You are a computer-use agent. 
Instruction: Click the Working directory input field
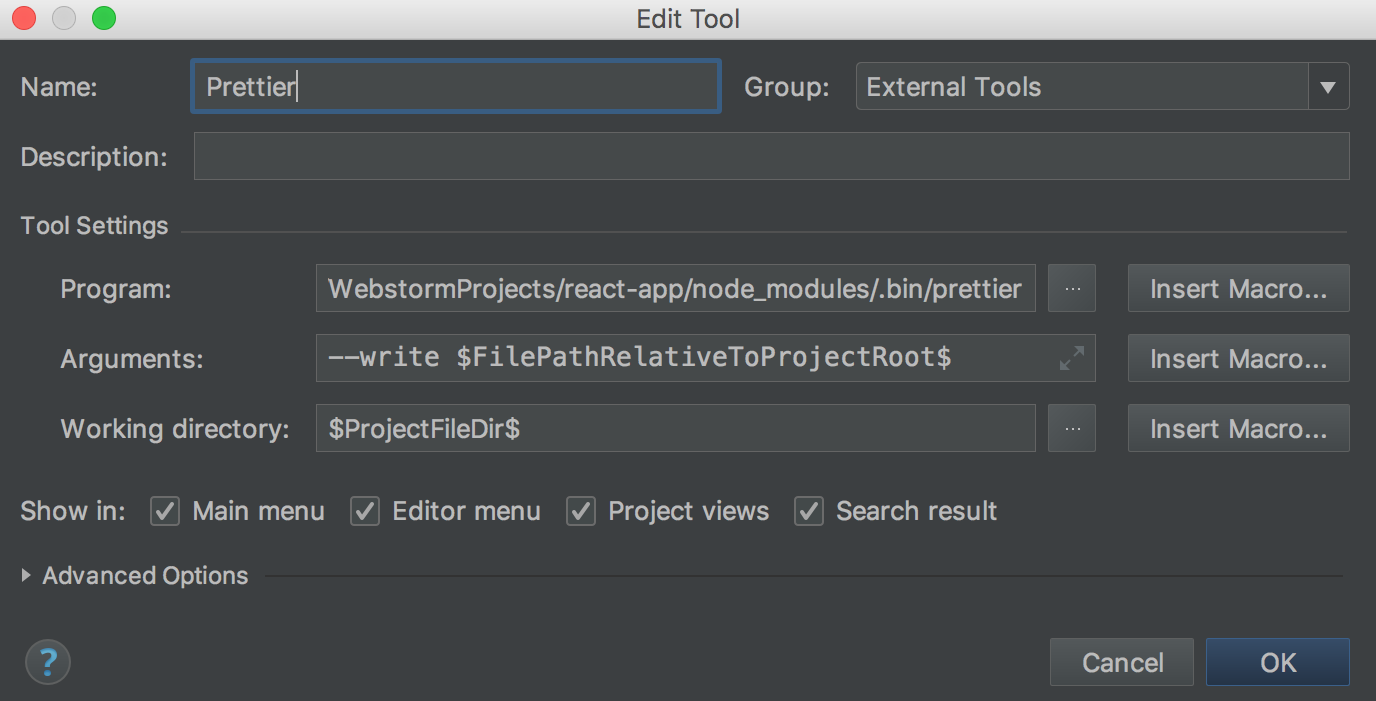coord(675,429)
